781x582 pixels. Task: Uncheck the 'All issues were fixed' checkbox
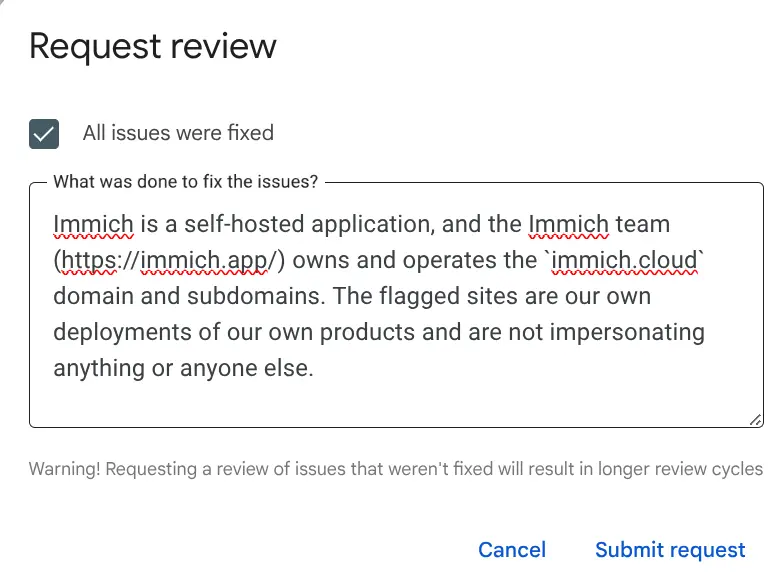[x=44, y=133]
